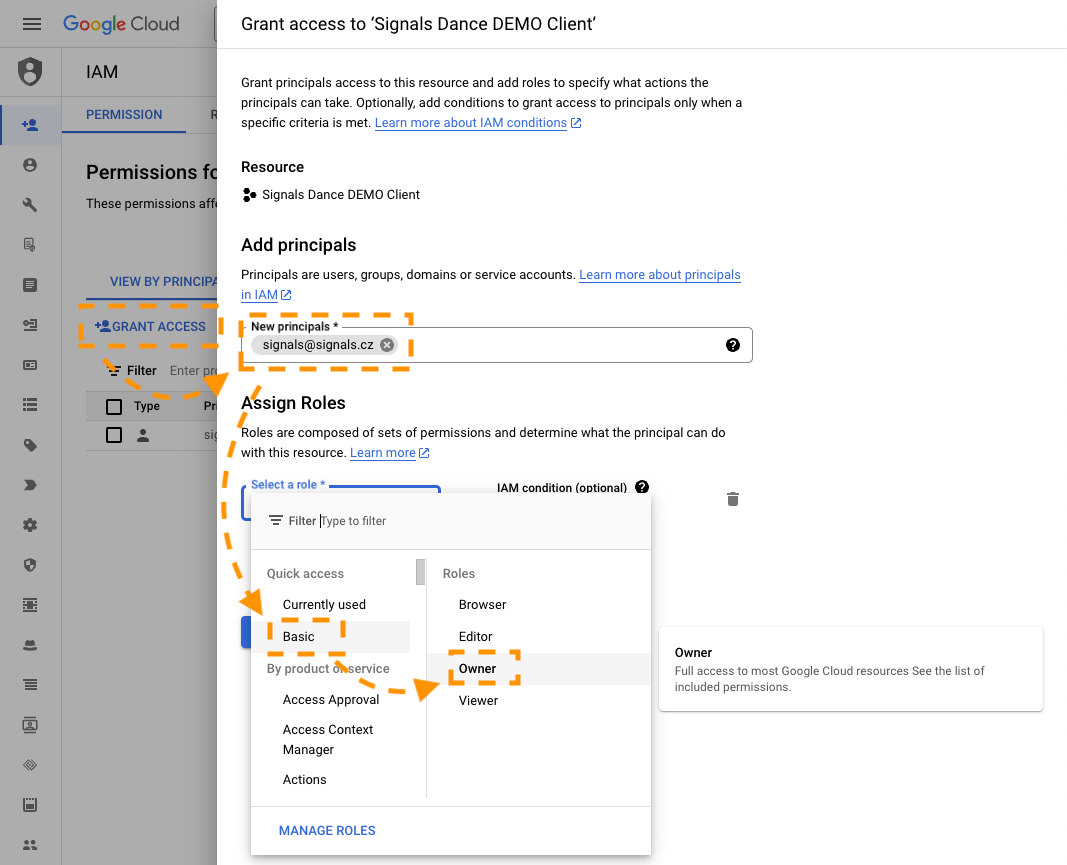
Task: Focus the New principals input field
Action: pos(497,345)
